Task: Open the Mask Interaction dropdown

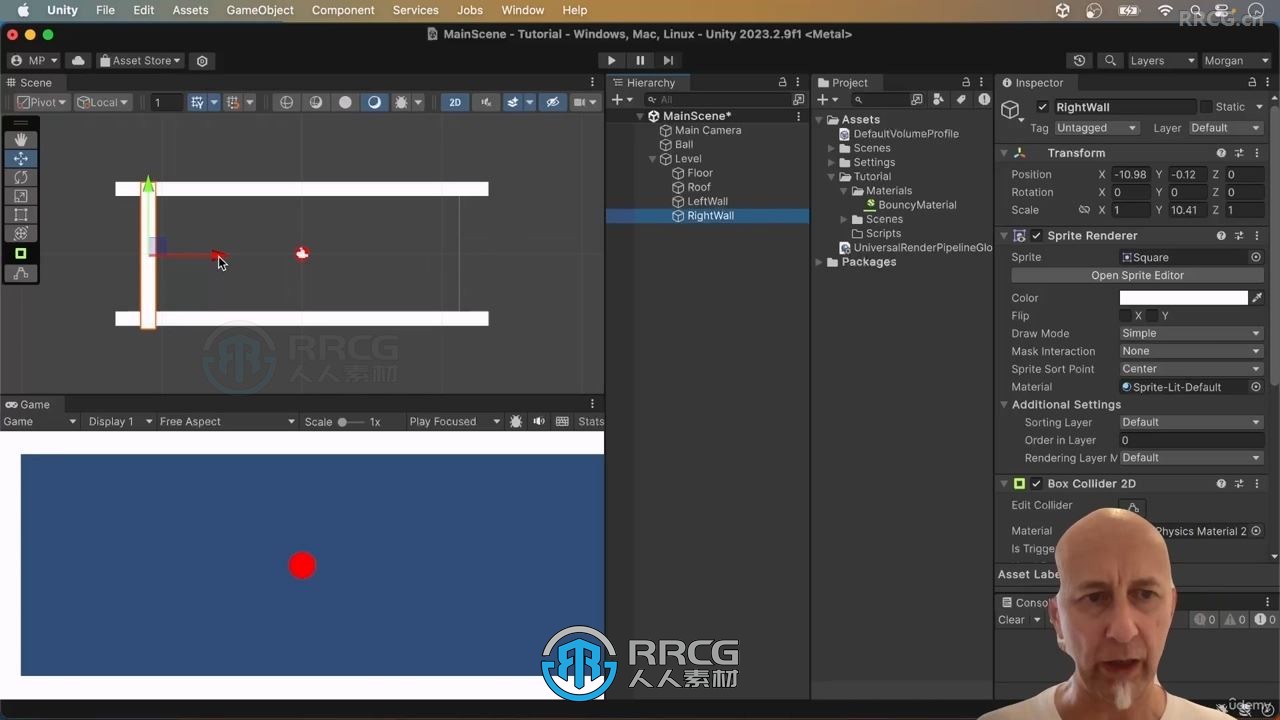Action: tap(1191, 352)
